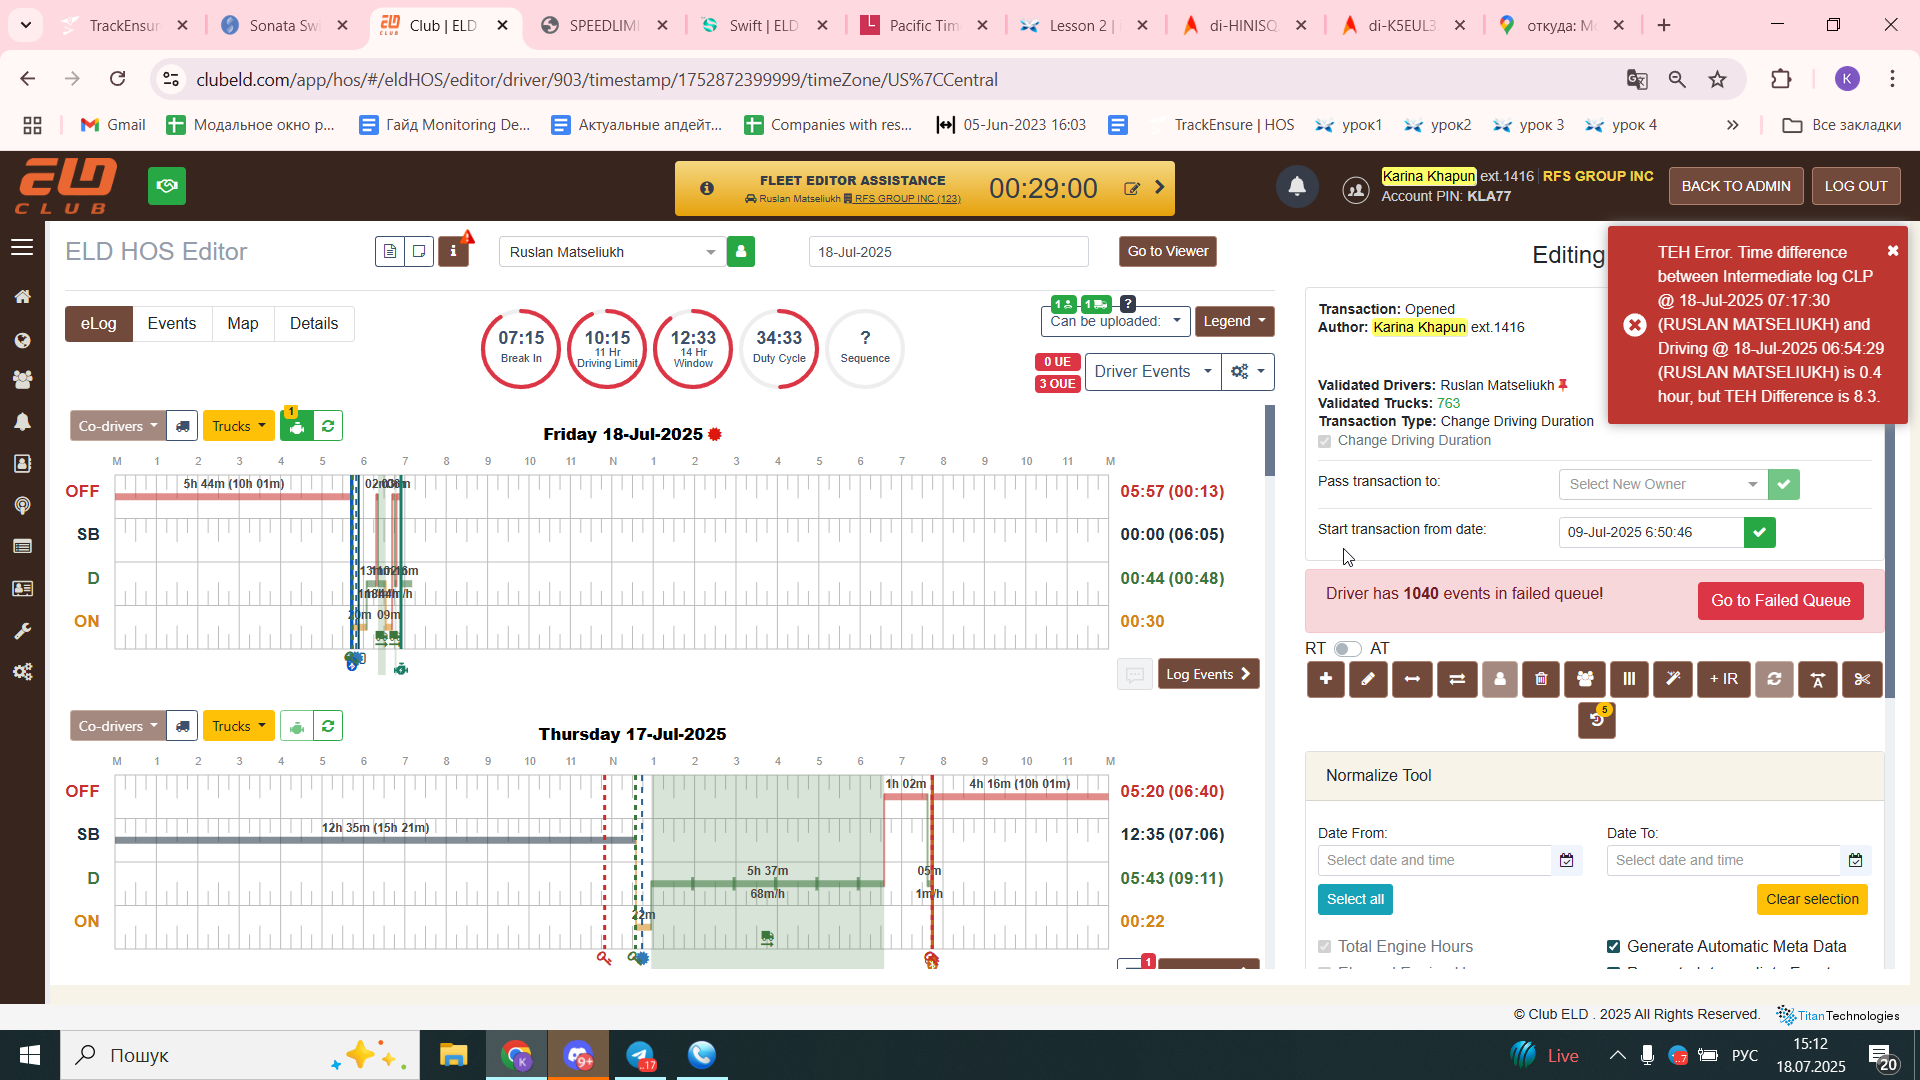This screenshot has height=1080, width=1920.
Task: Open the gears settings dropdown
Action: pyautogui.click(x=1248, y=372)
